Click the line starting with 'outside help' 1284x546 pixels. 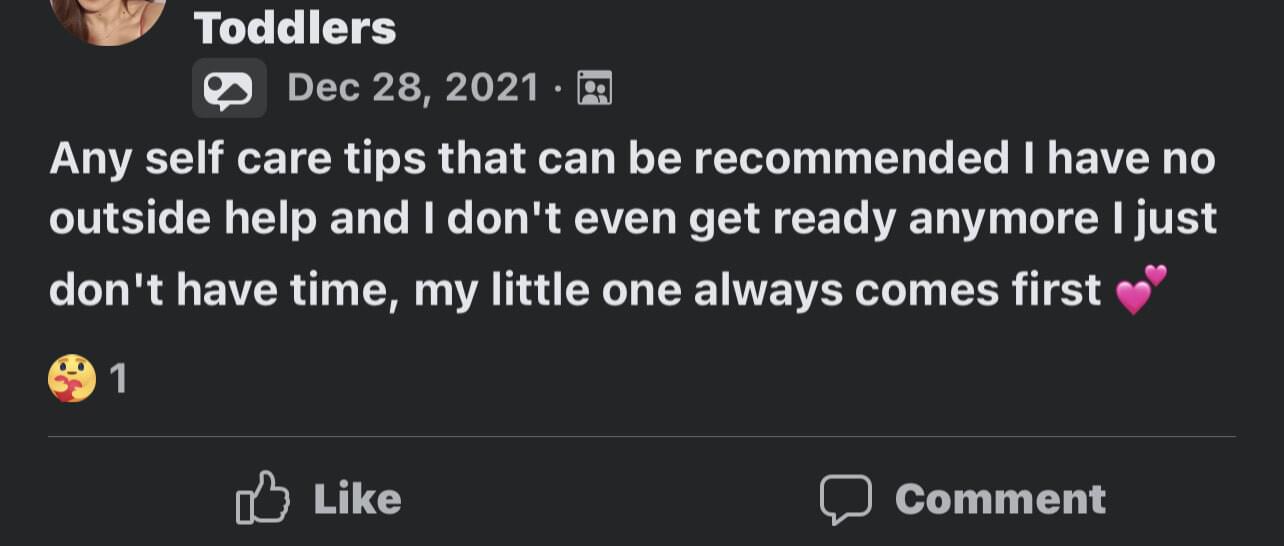point(632,220)
